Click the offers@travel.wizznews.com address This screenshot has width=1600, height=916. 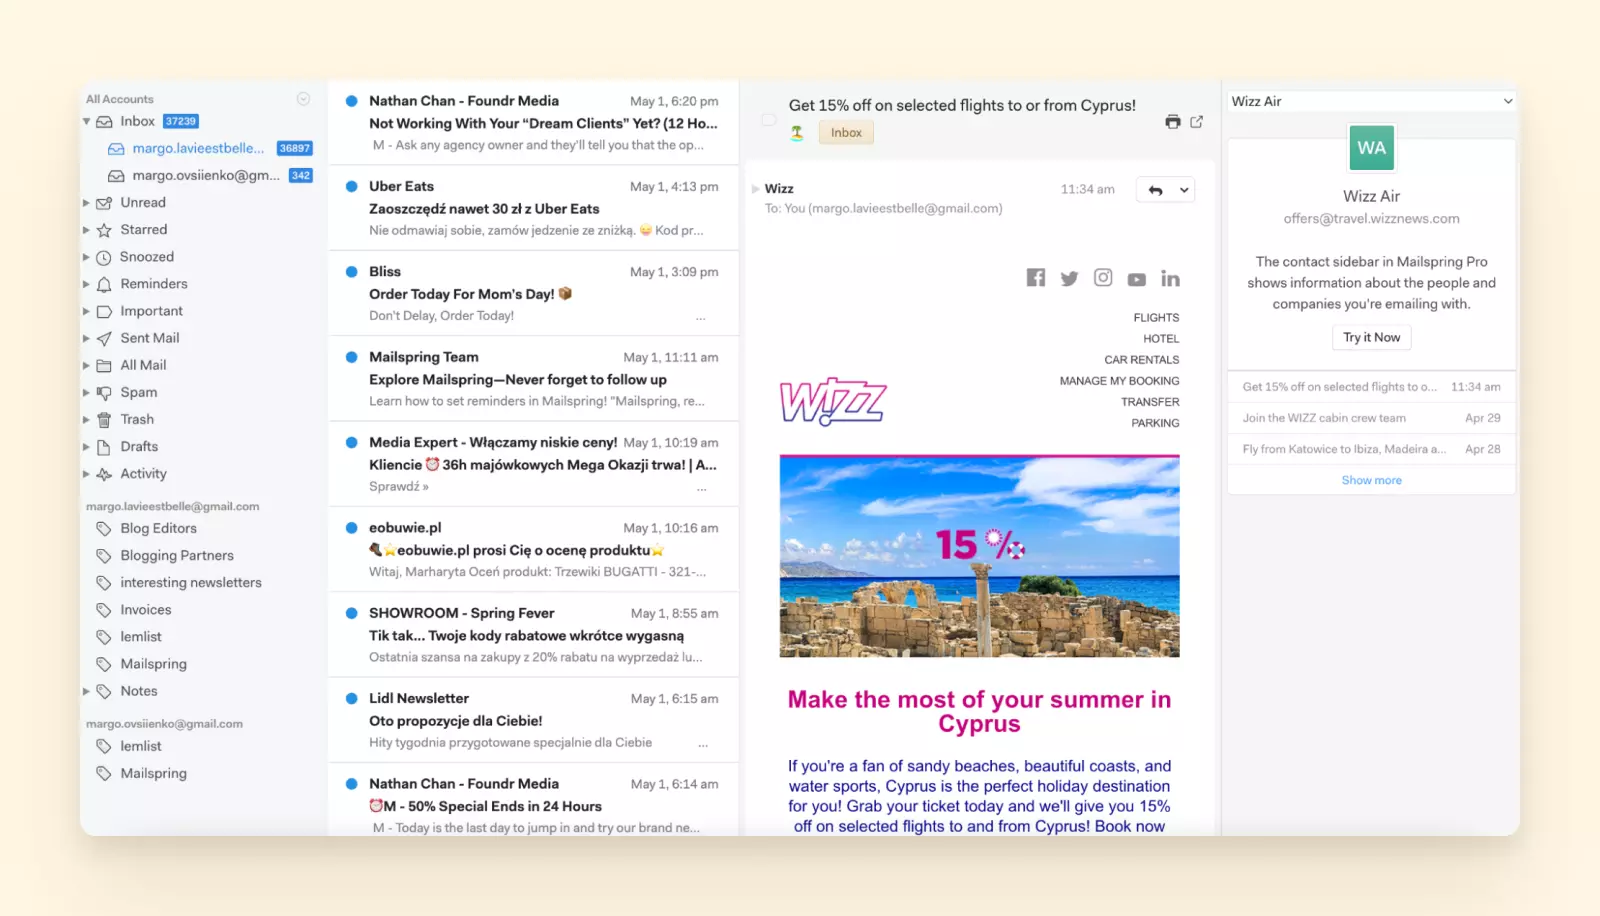point(1372,219)
